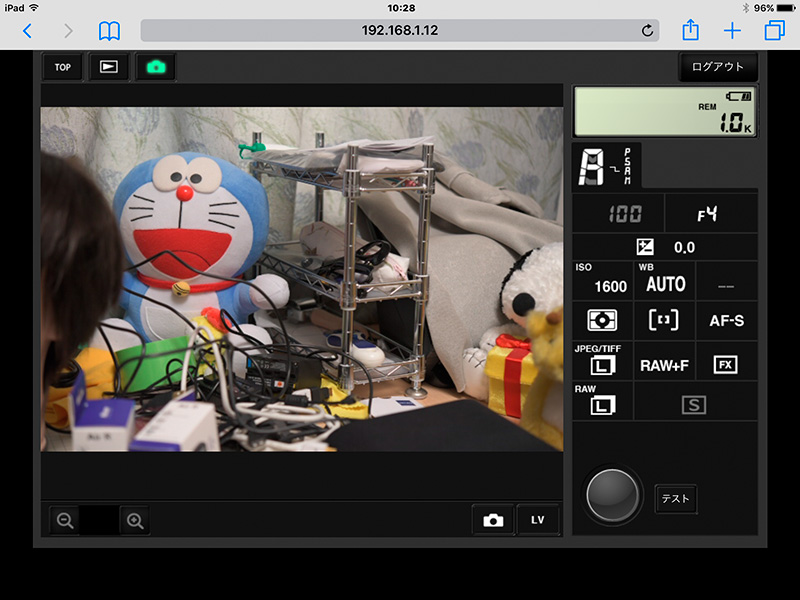Open Safari bookmarks book icon
The image size is (800, 600).
pyautogui.click(x=109, y=31)
